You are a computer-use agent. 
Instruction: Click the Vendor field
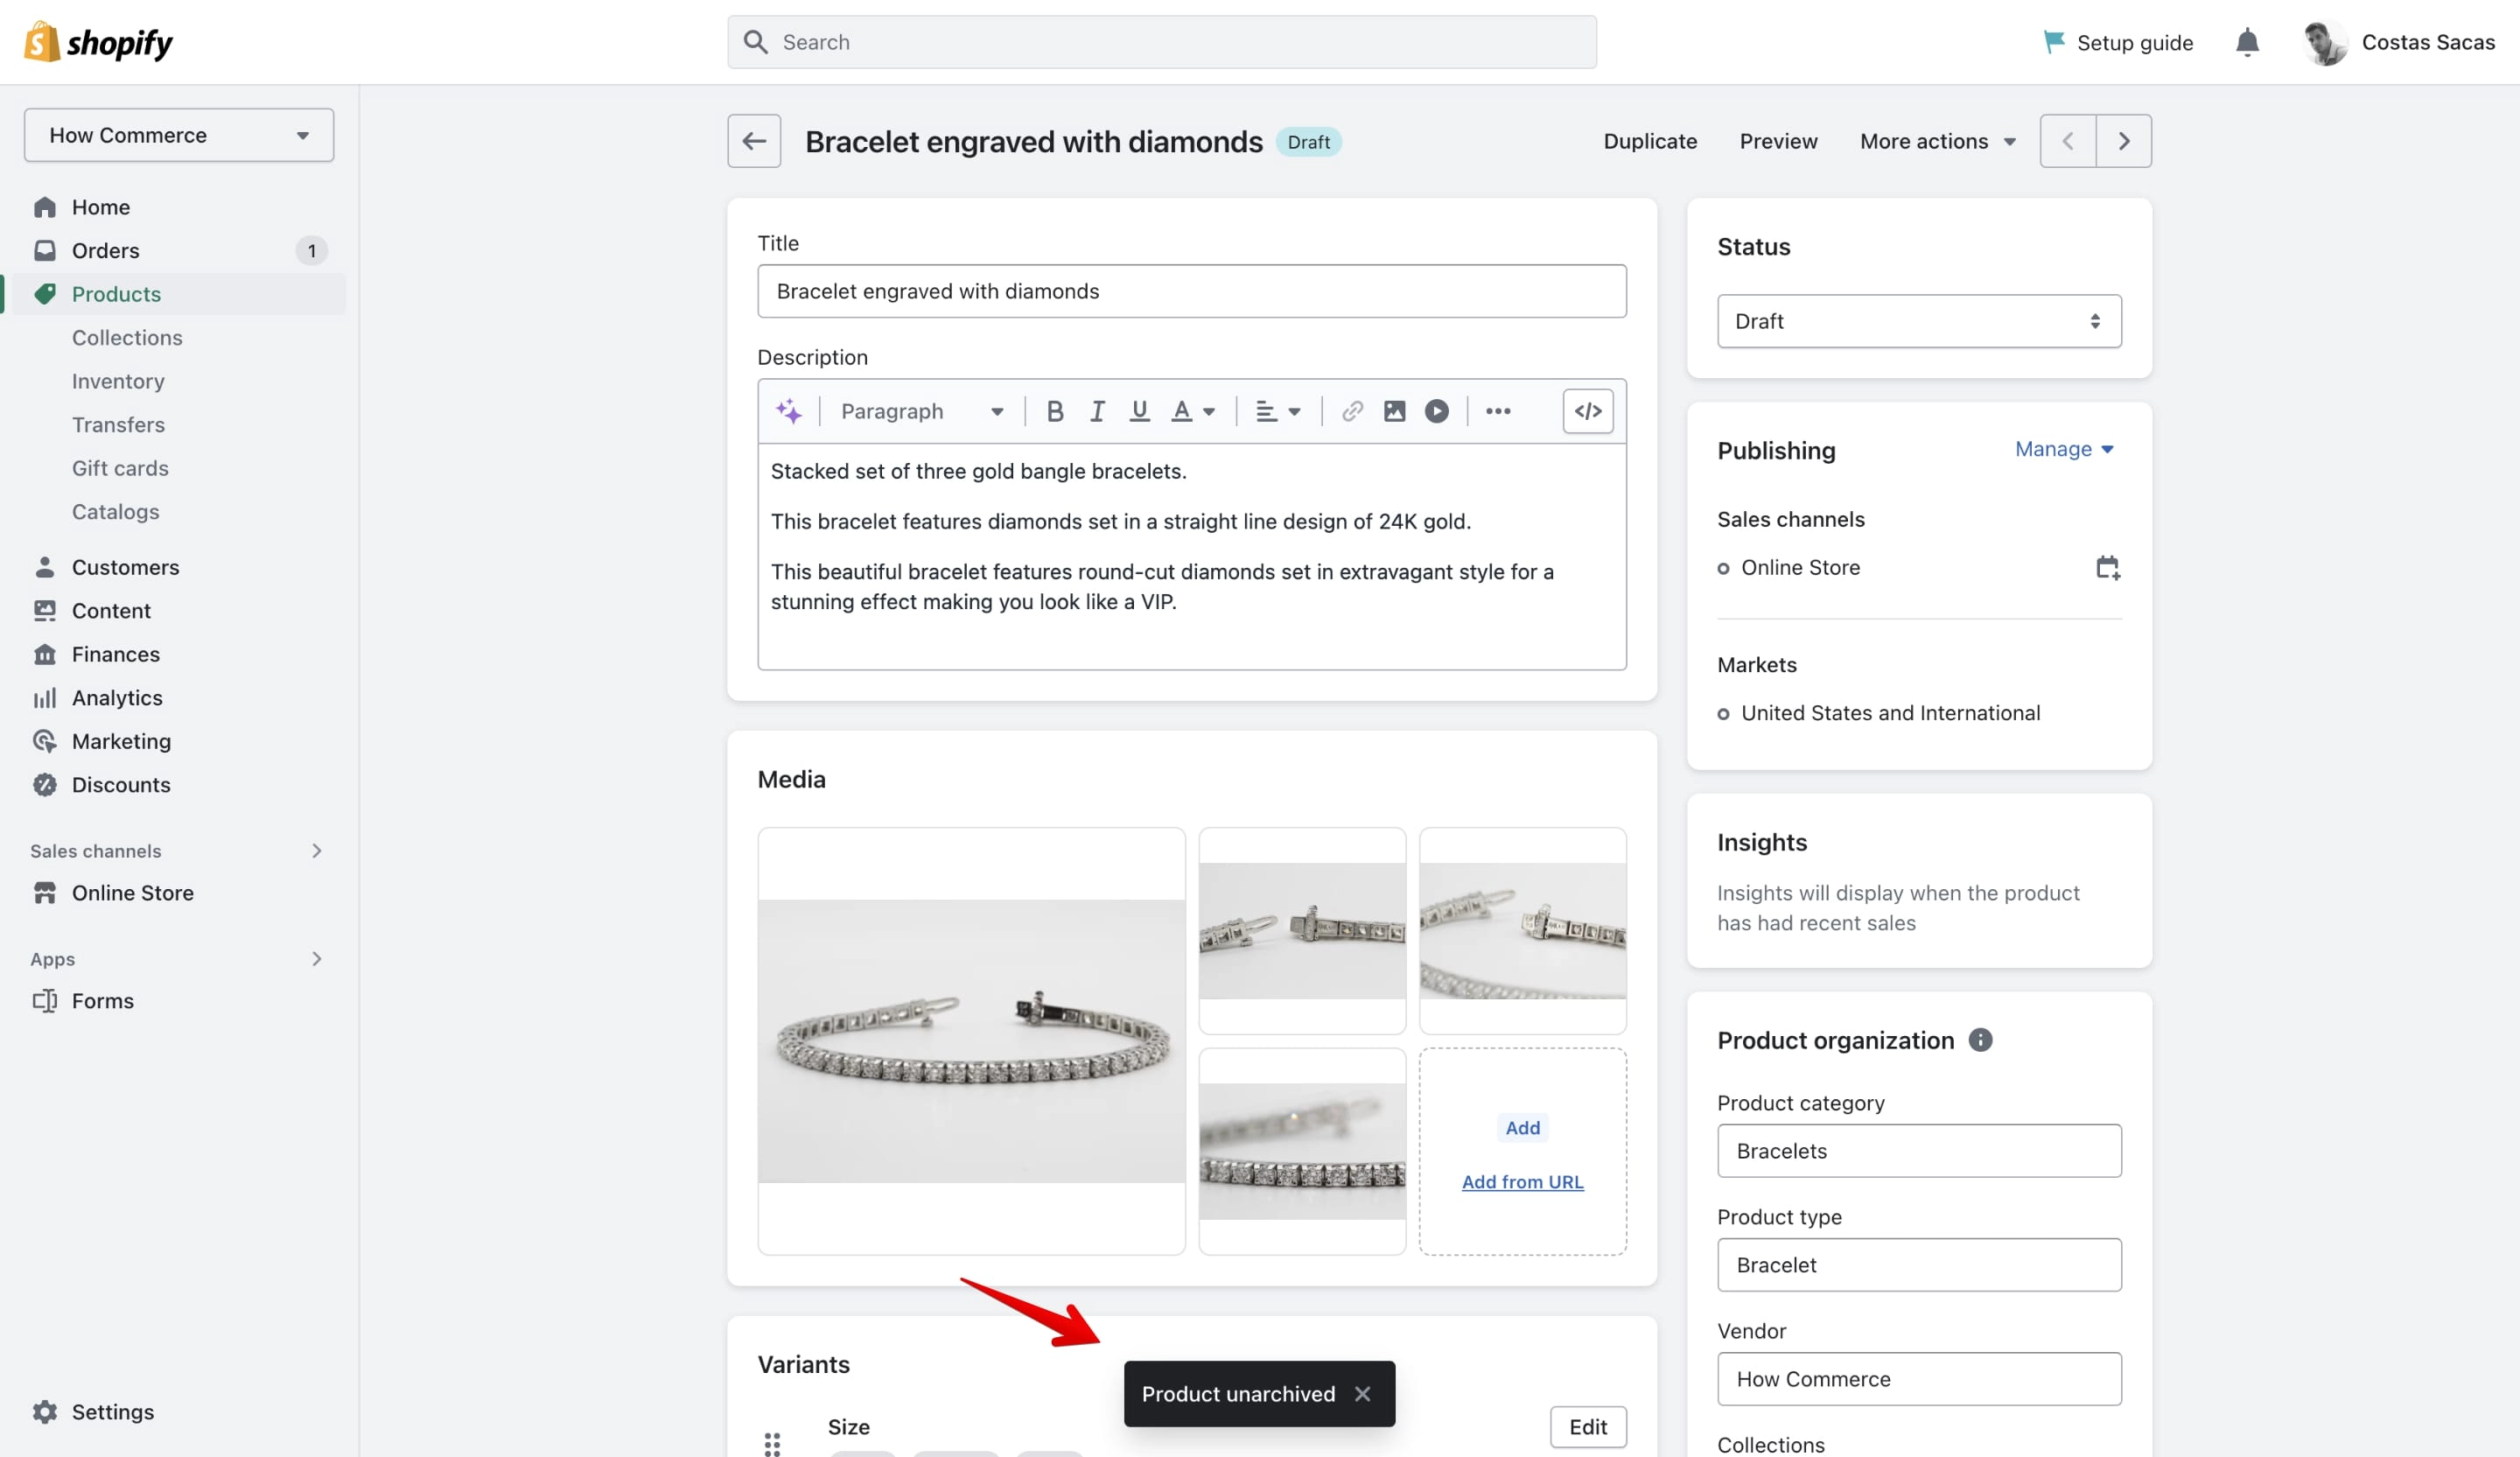1919,1379
